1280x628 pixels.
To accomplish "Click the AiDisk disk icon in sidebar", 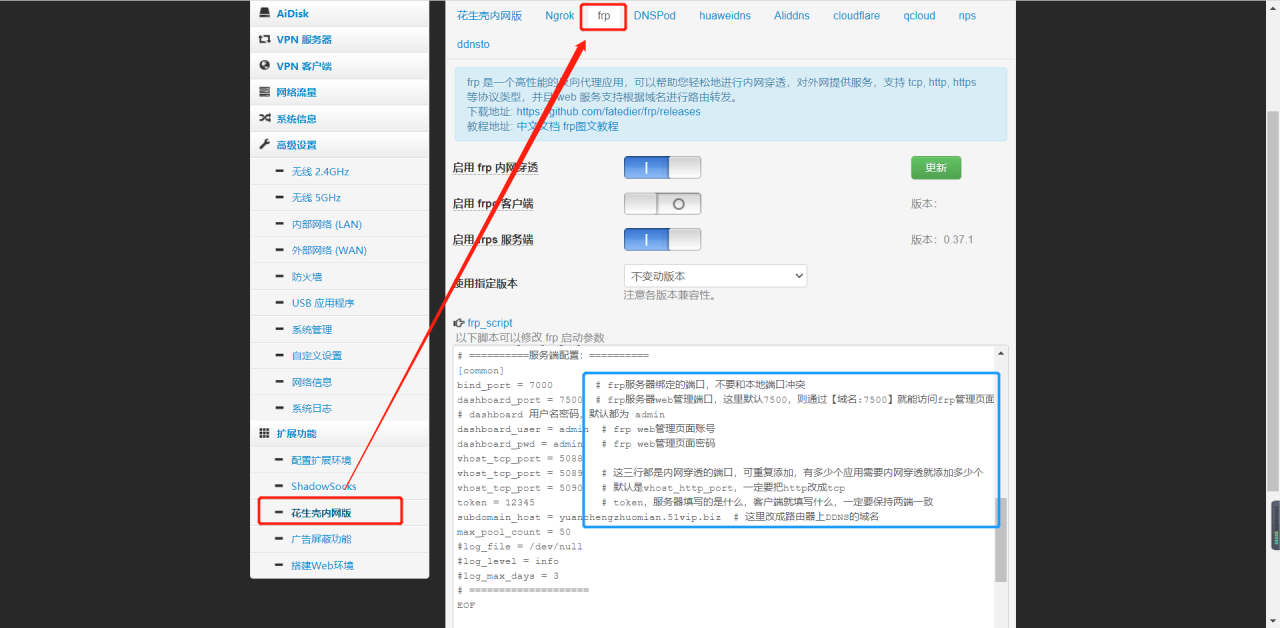I will [x=265, y=13].
